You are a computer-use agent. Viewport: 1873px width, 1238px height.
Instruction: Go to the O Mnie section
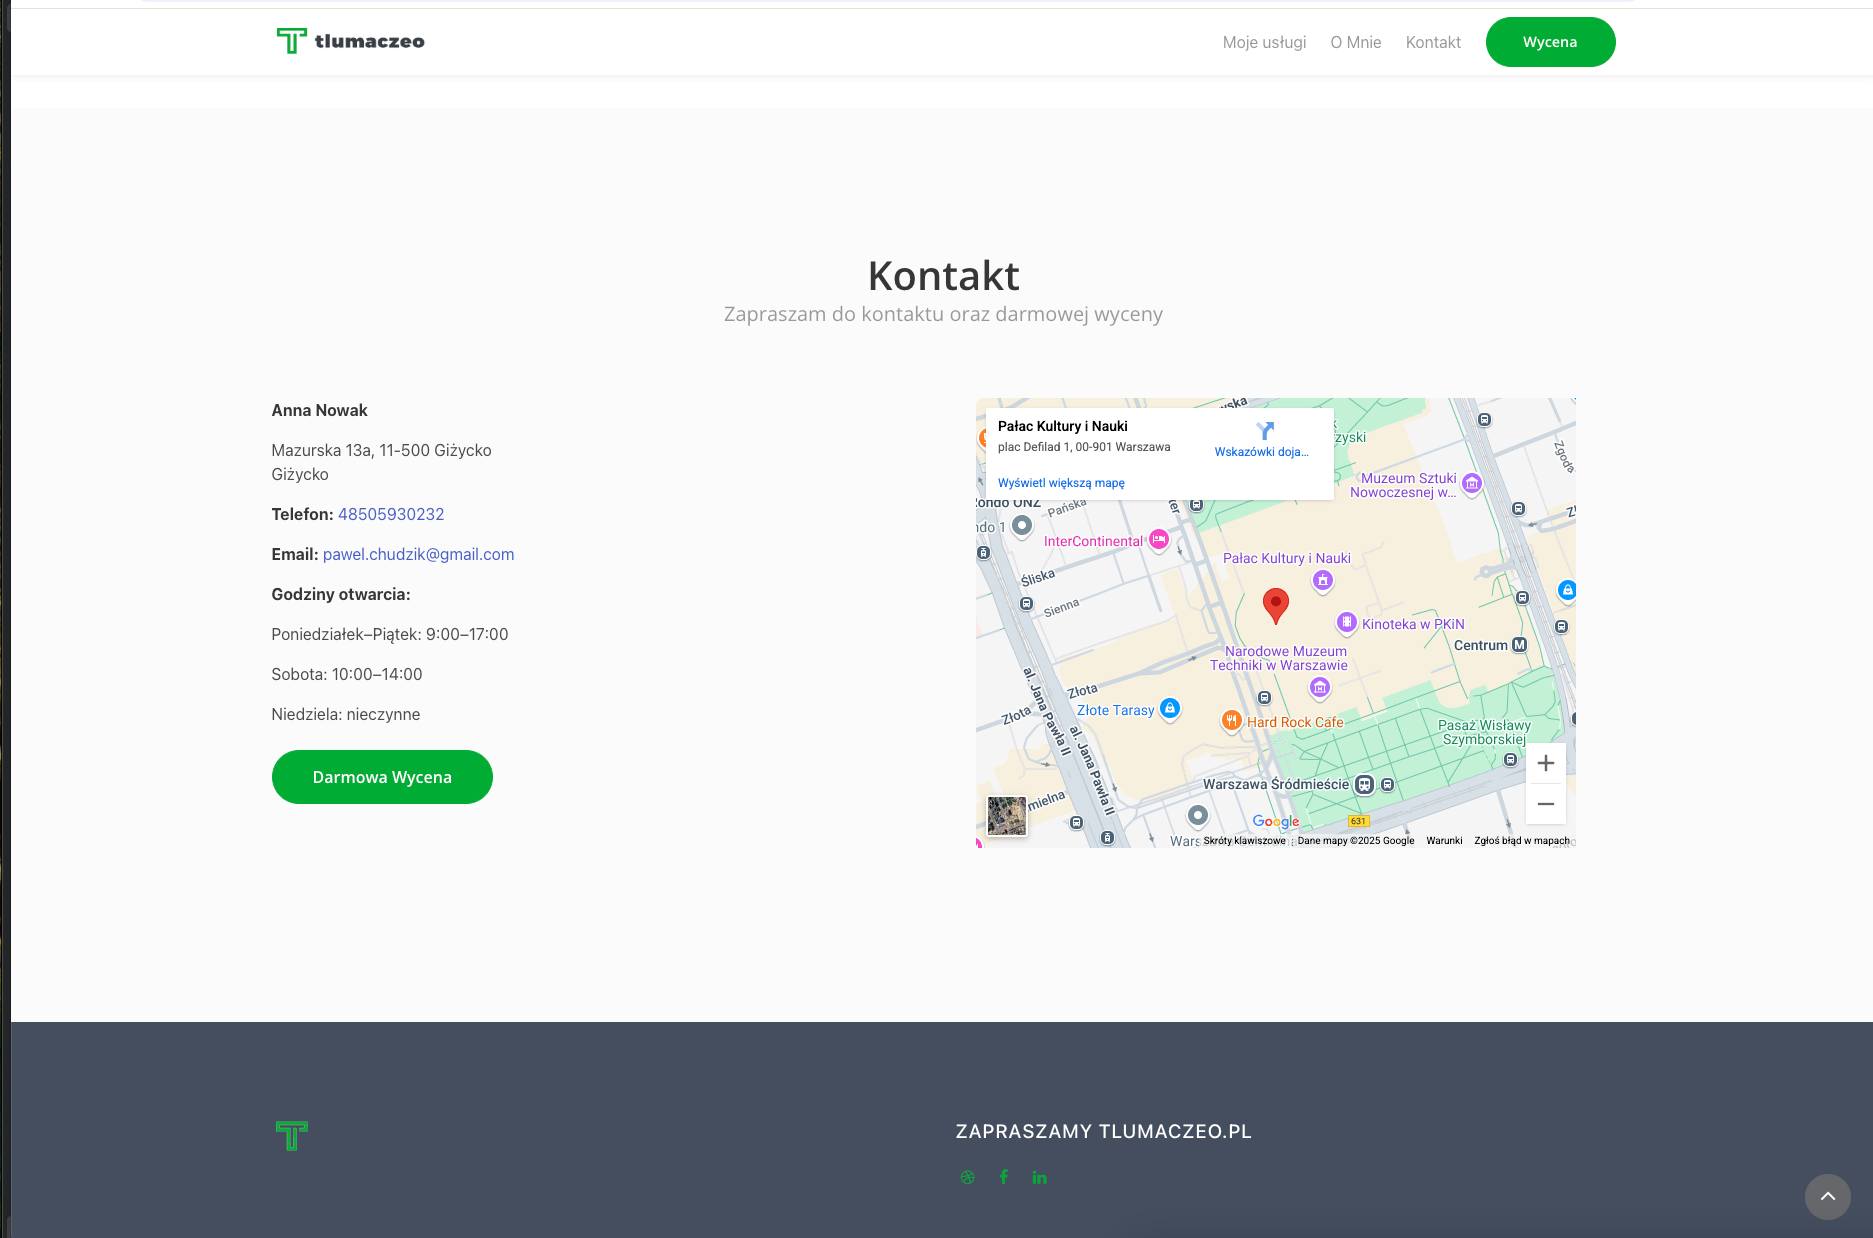pyautogui.click(x=1355, y=42)
